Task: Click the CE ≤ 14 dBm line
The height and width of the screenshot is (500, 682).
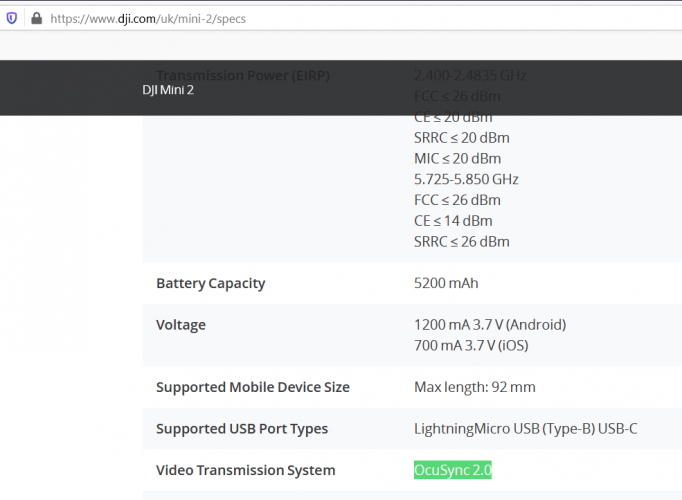Action: click(x=452, y=221)
